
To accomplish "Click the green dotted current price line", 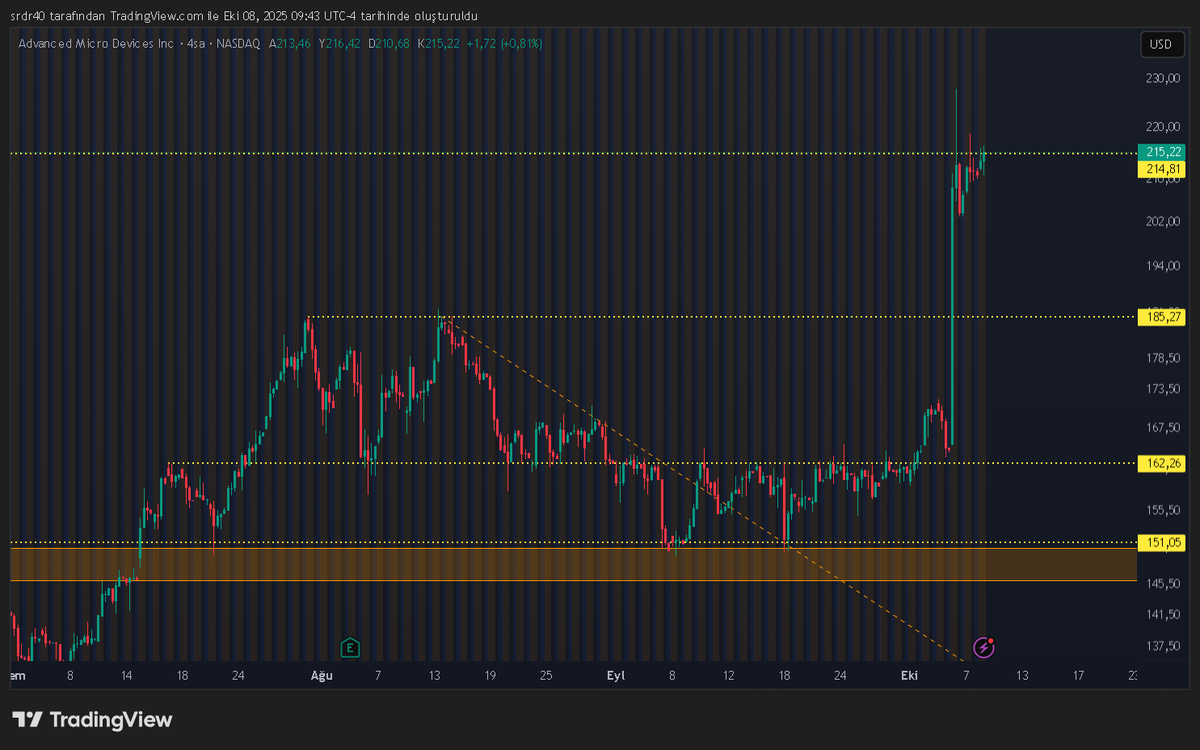I will click(x=573, y=153).
